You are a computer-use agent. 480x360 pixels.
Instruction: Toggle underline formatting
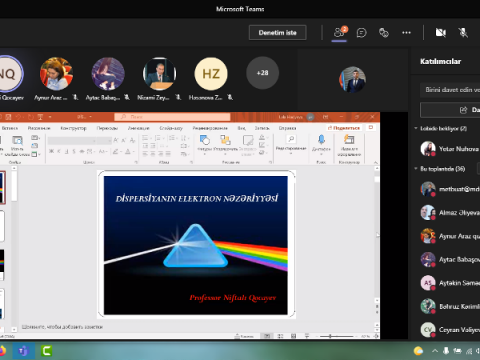(x=66, y=152)
